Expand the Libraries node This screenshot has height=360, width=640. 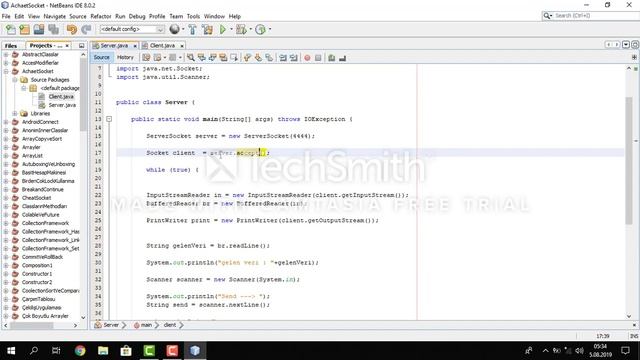click(15, 113)
